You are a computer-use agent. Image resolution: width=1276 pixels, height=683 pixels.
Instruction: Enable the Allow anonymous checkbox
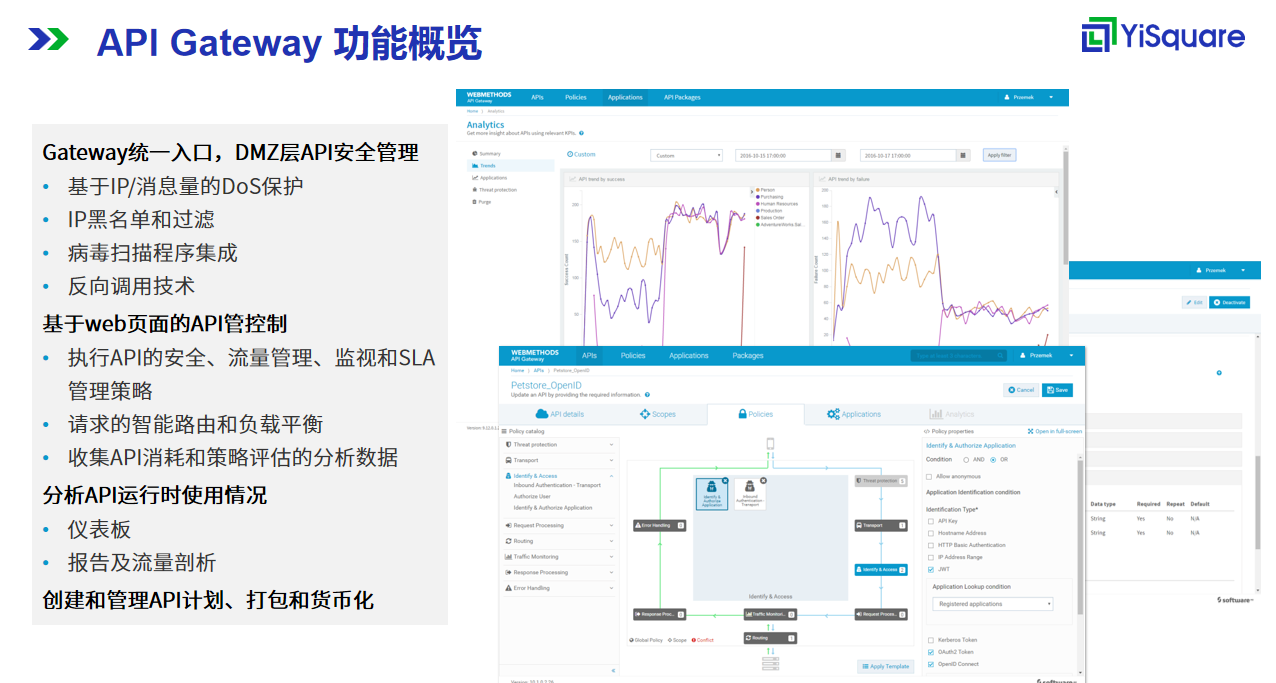pos(930,477)
